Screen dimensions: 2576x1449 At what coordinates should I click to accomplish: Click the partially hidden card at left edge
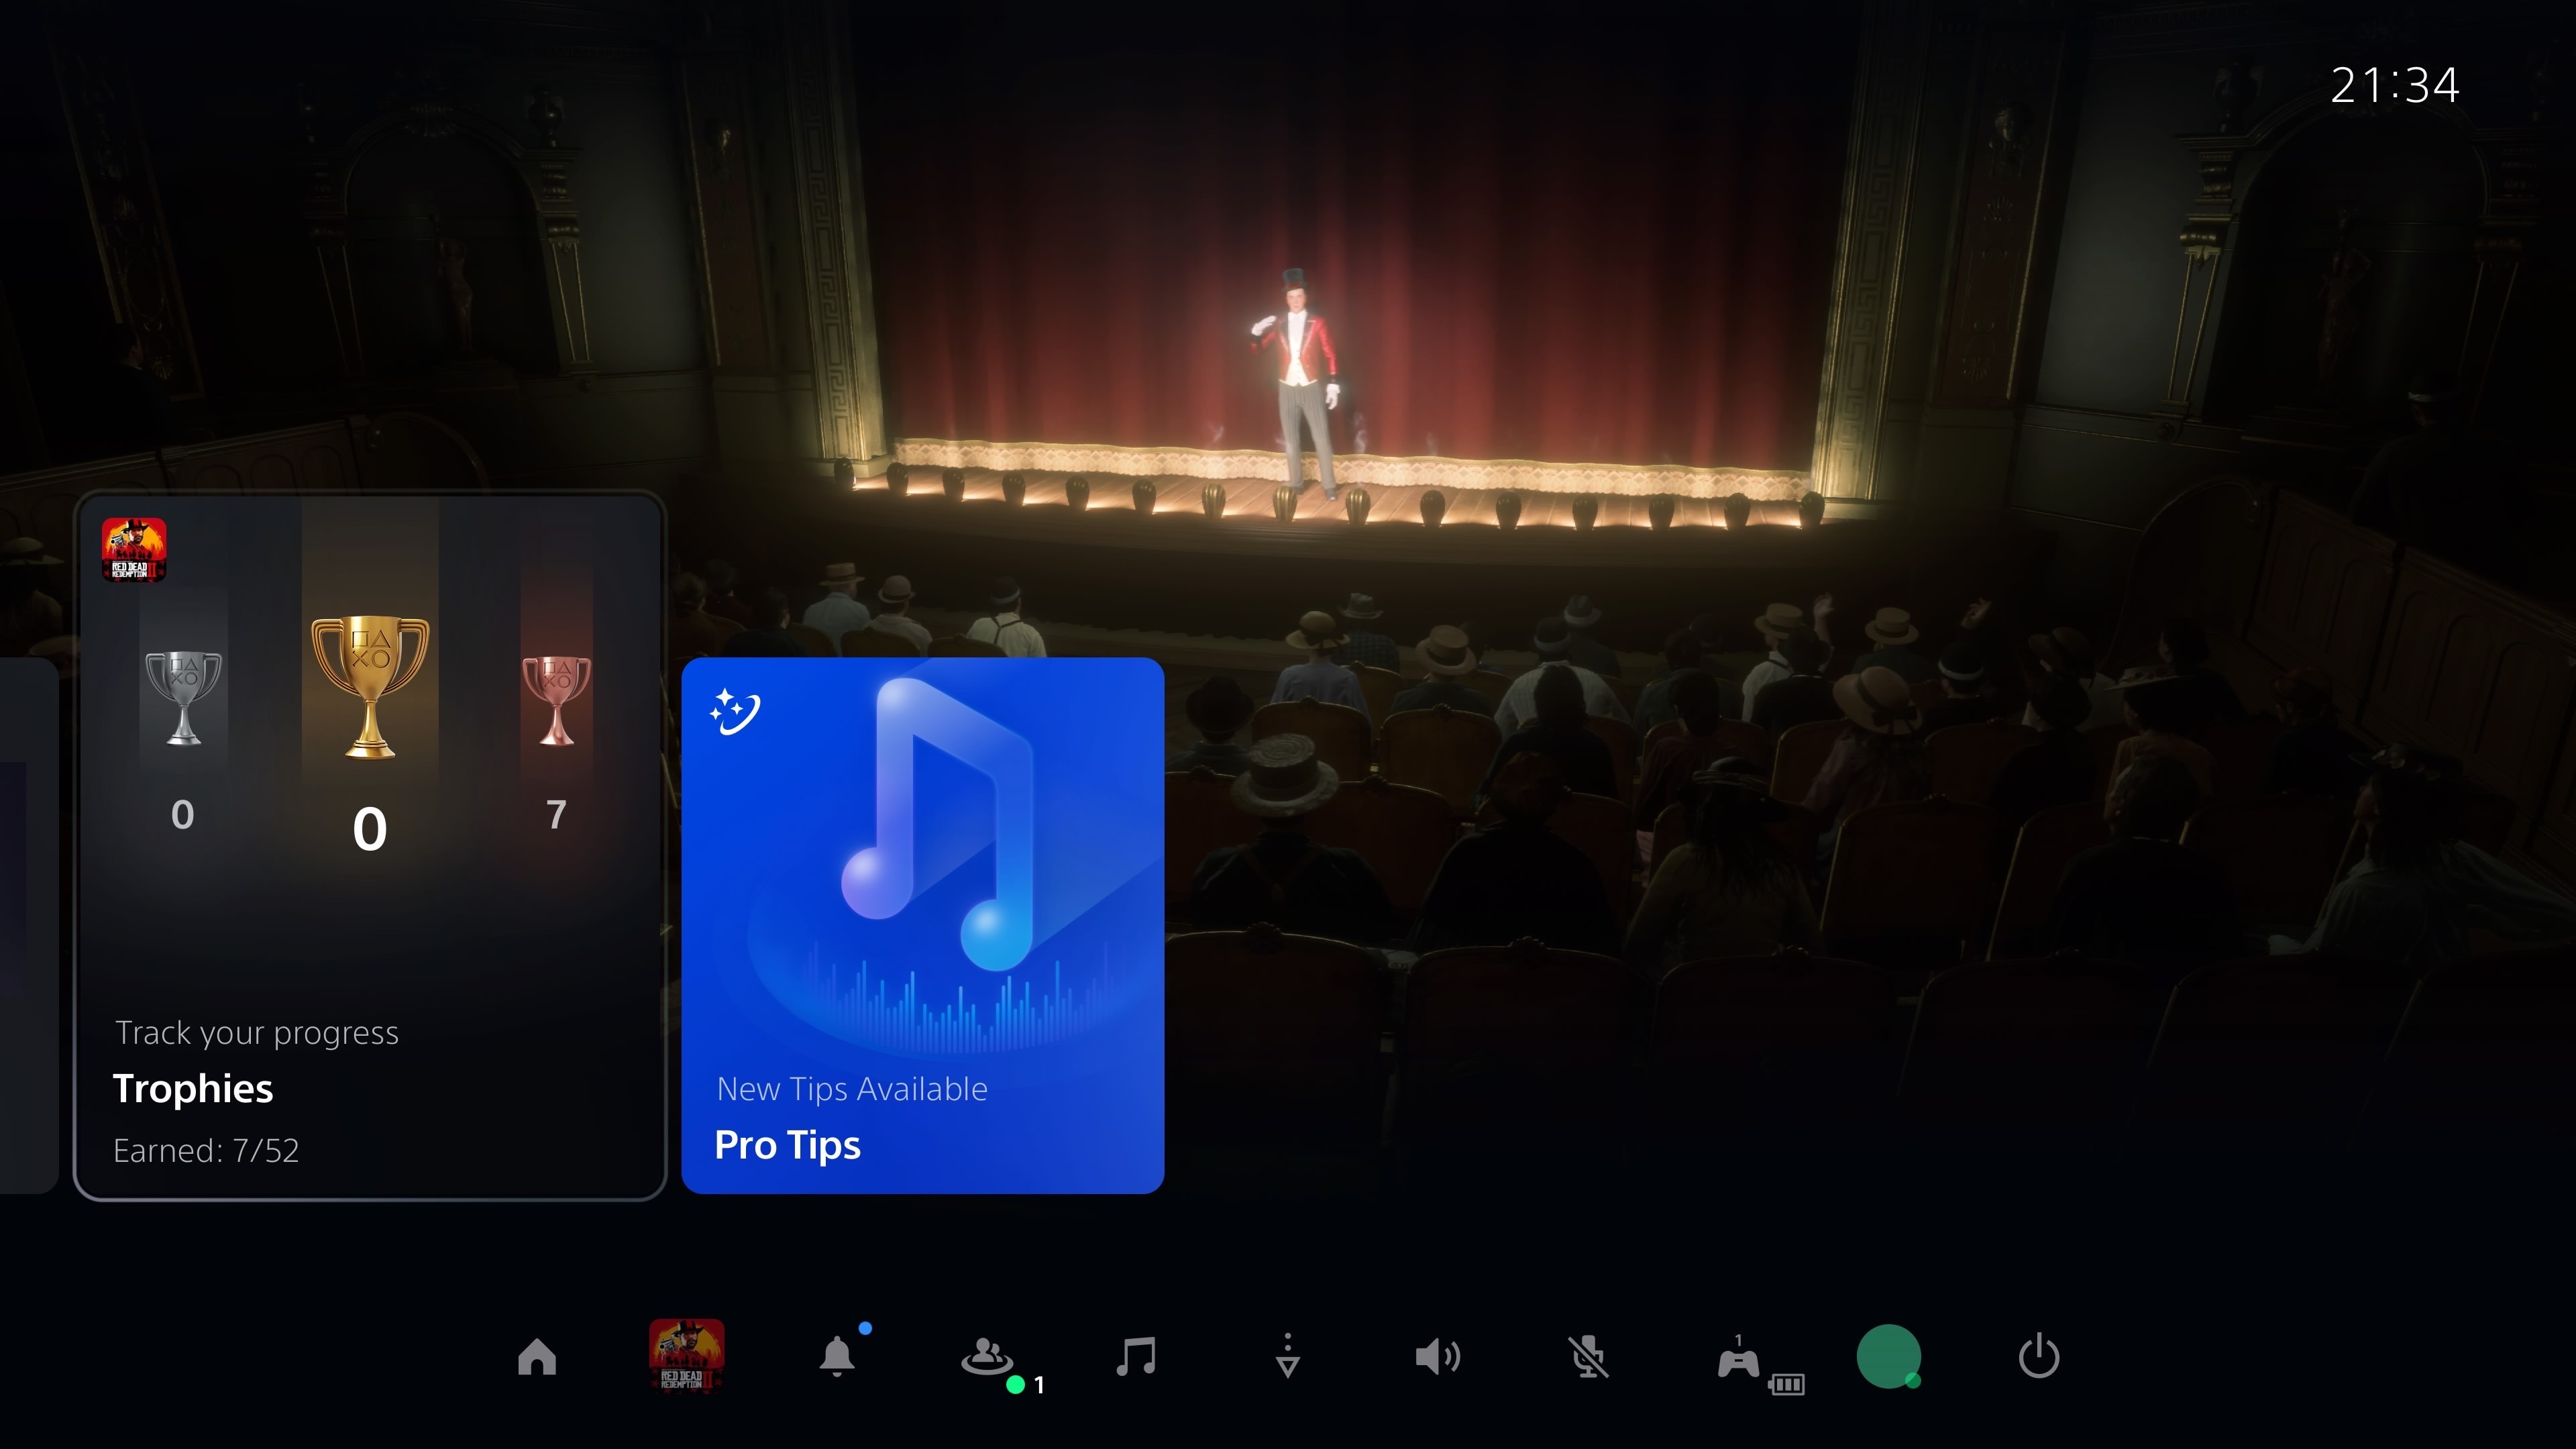point(27,925)
